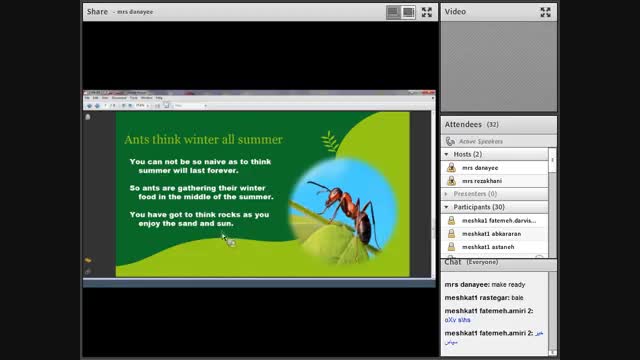Open the File menu in shared PDF window
This screenshot has width=640, height=360.
pos(87,98)
